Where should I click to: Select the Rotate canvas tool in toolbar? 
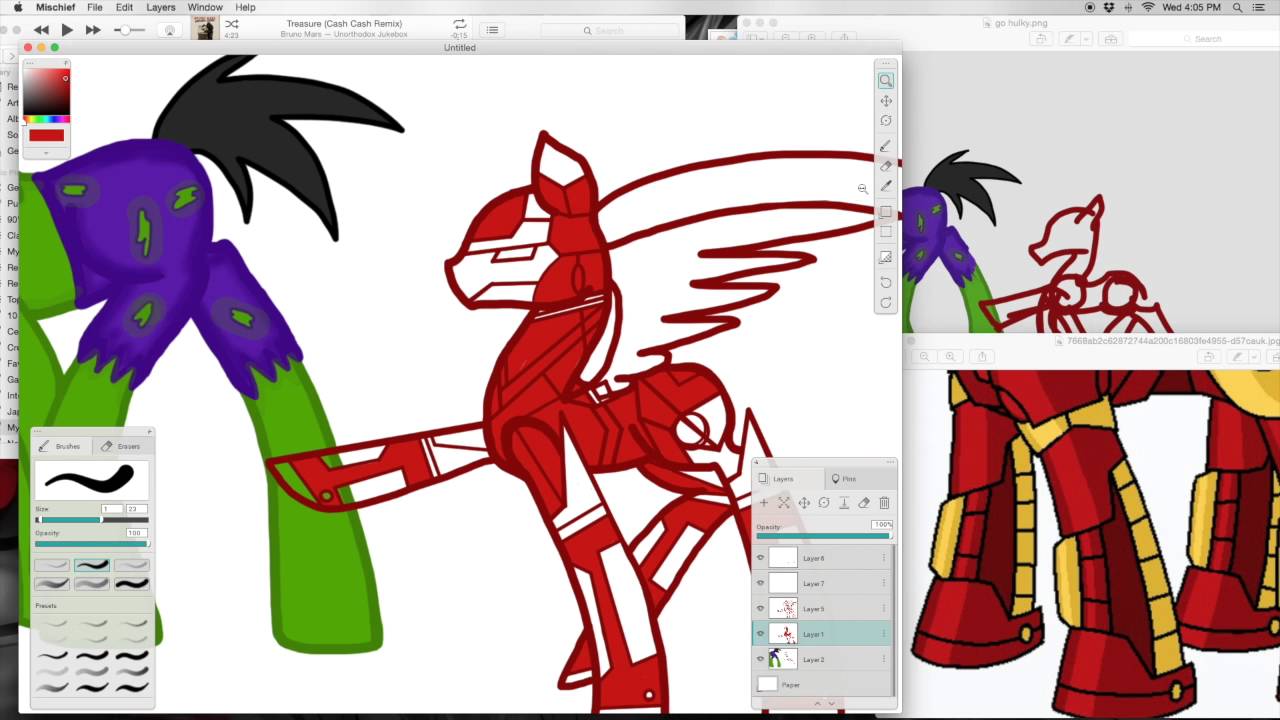coord(886,121)
